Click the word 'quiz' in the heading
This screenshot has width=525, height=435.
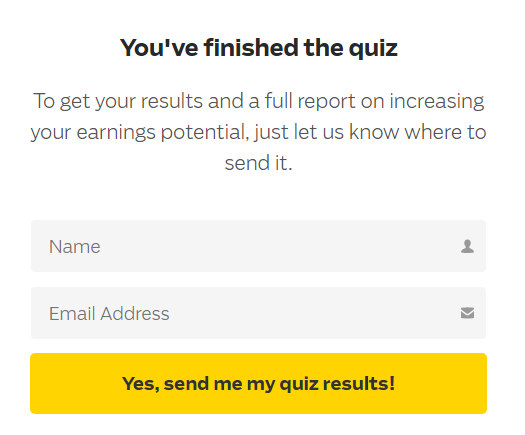(x=373, y=49)
